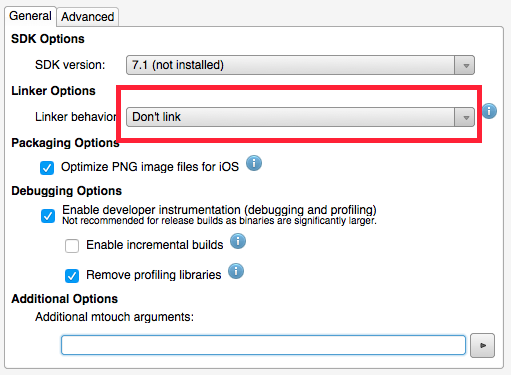
Task: Uncheck Remove profiling libraries
Action: point(72,276)
